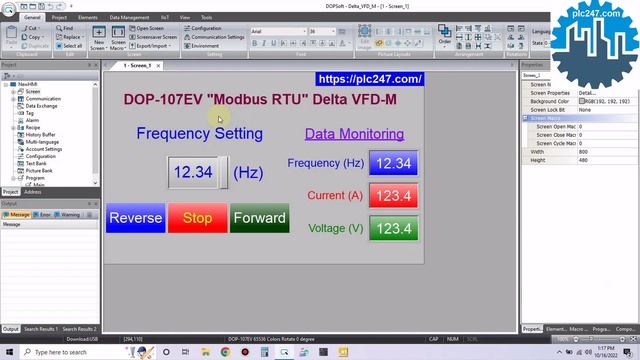Open the Environment settings
This screenshot has width=640, height=360.
pyautogui.click(x=202, y=46)
